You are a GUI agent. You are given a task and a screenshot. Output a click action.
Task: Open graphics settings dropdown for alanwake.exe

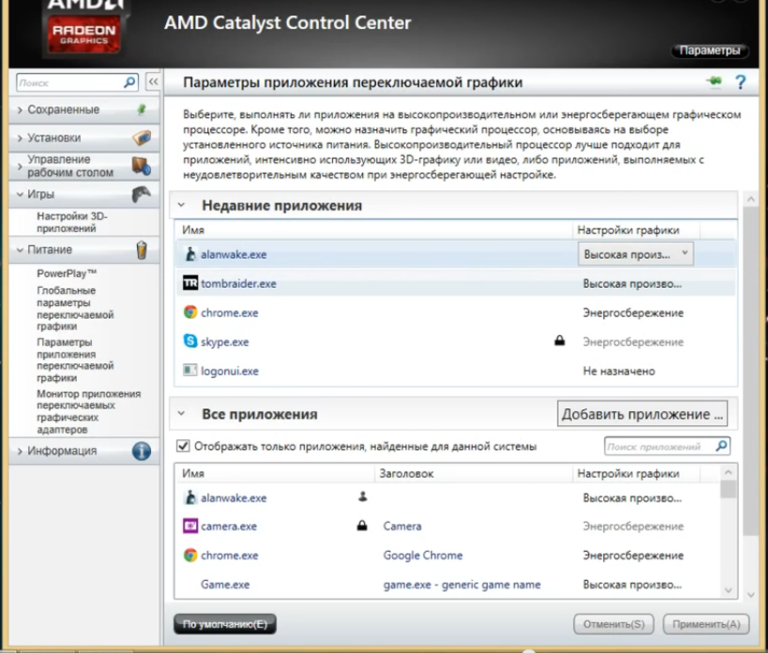[685, 254]
